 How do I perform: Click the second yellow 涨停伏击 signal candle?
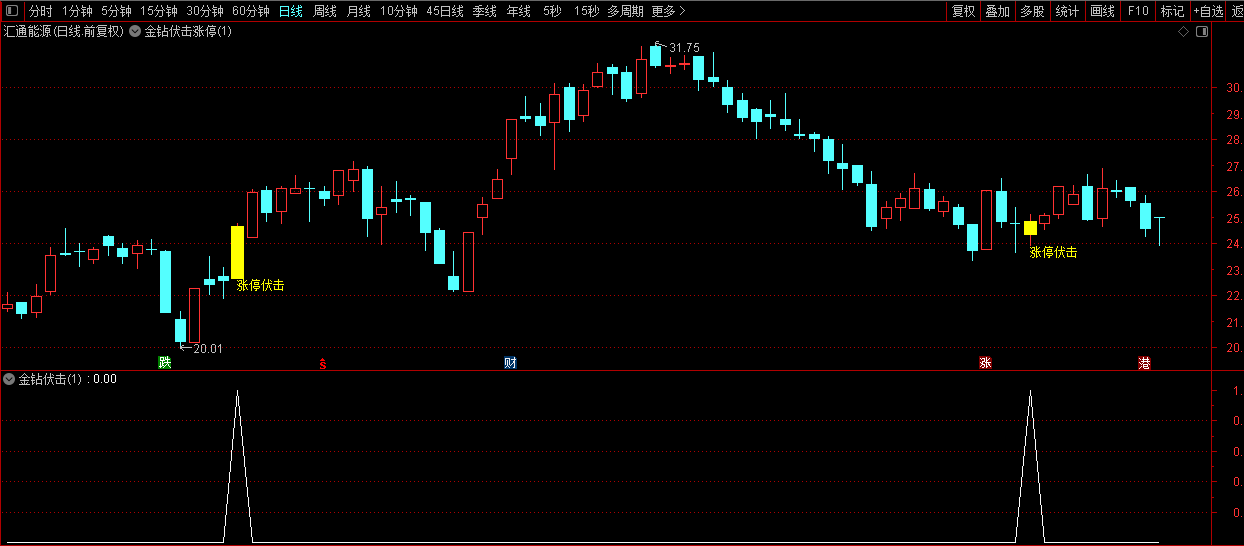(1030, 228)
